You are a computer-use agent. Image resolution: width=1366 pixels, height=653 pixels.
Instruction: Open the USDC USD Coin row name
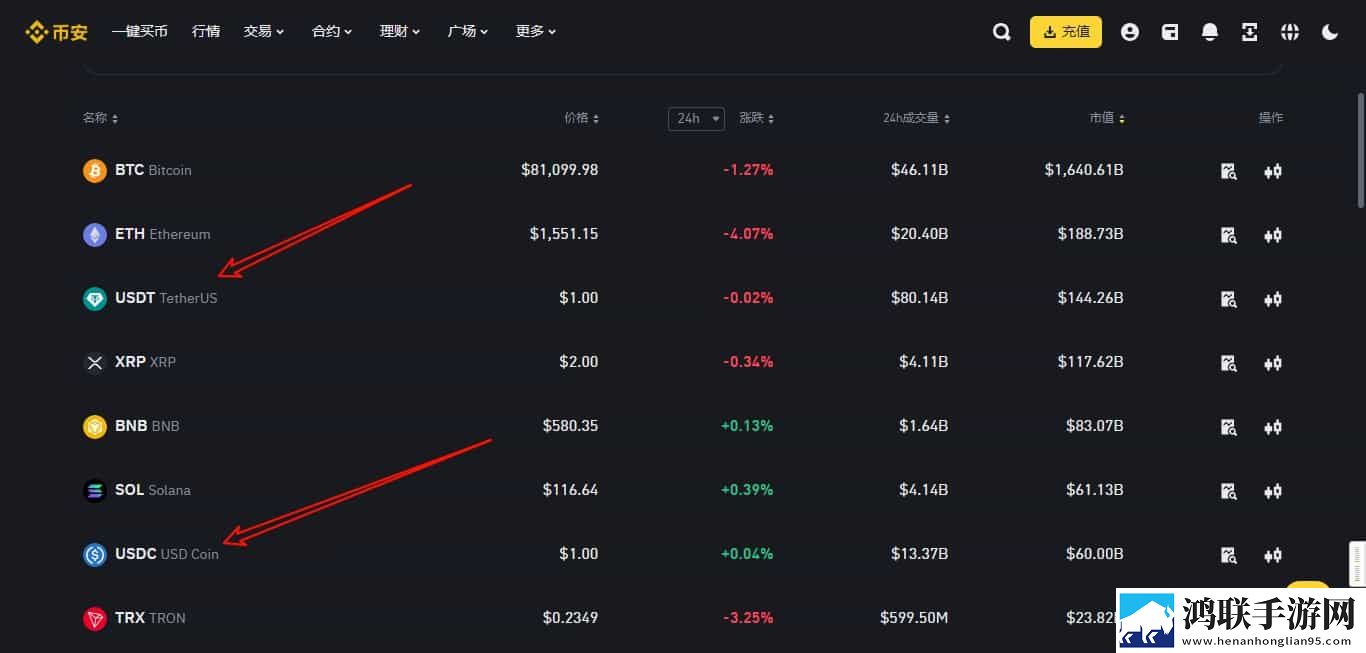(x=167, y=554)
